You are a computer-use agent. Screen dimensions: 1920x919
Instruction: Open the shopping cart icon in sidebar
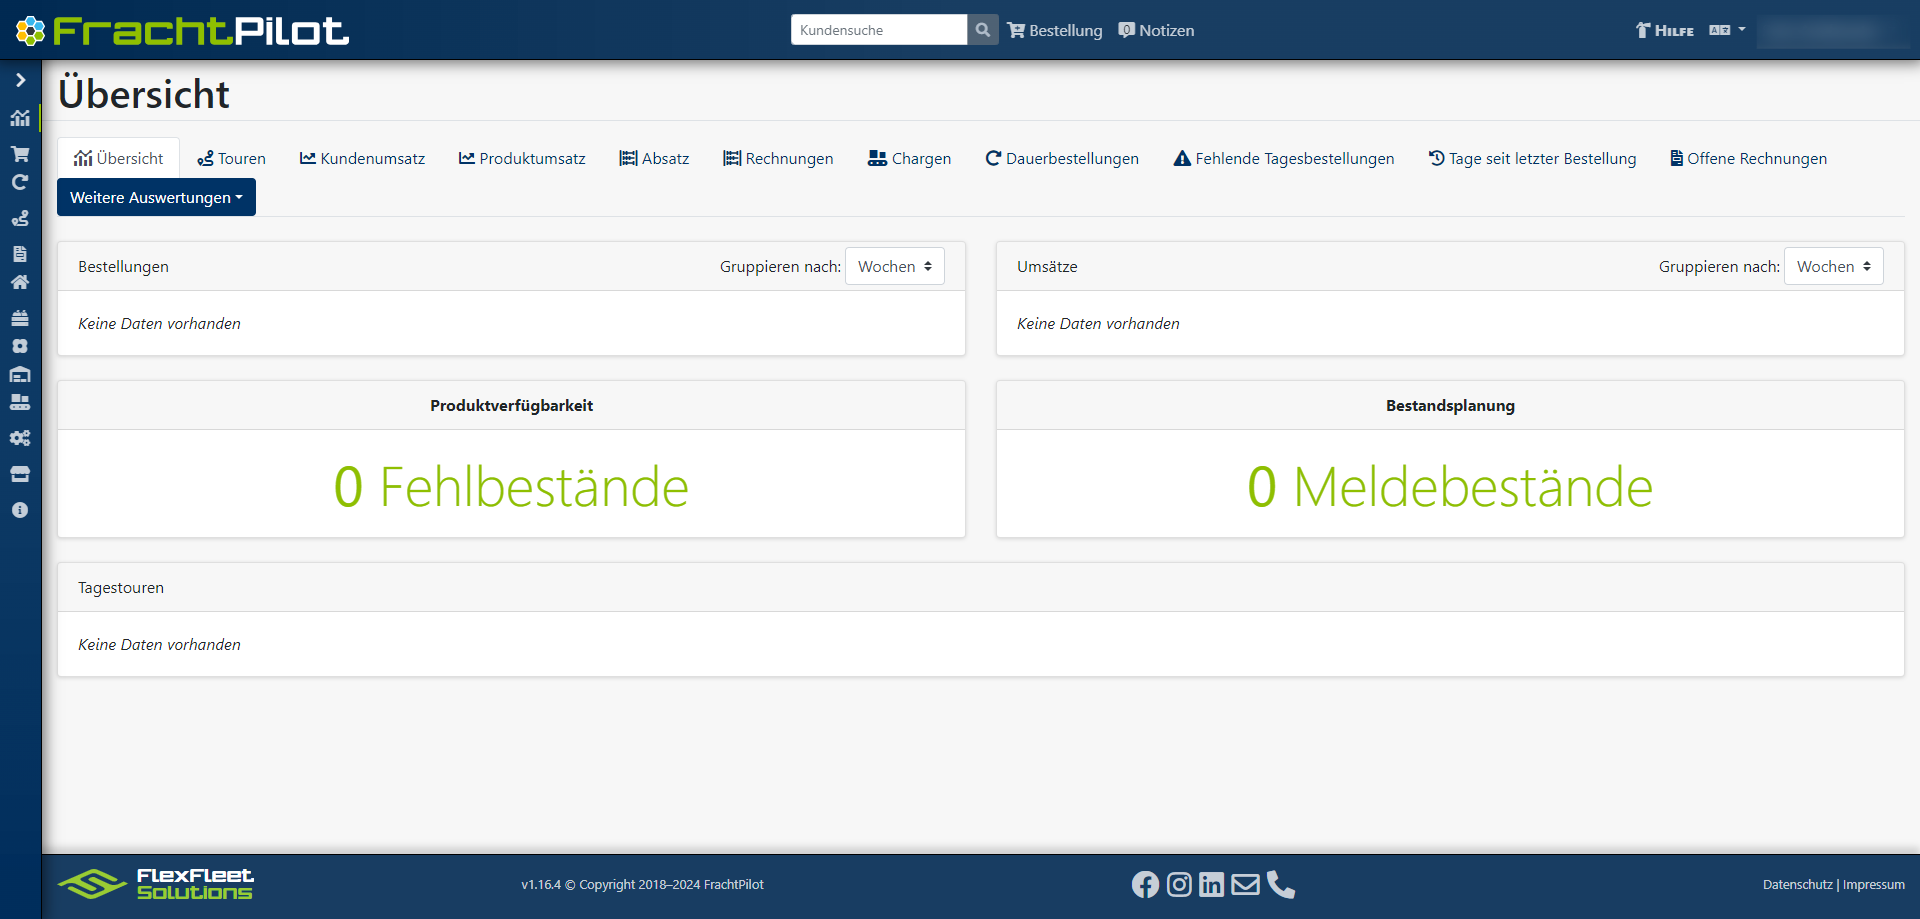(x=20, y=154)
